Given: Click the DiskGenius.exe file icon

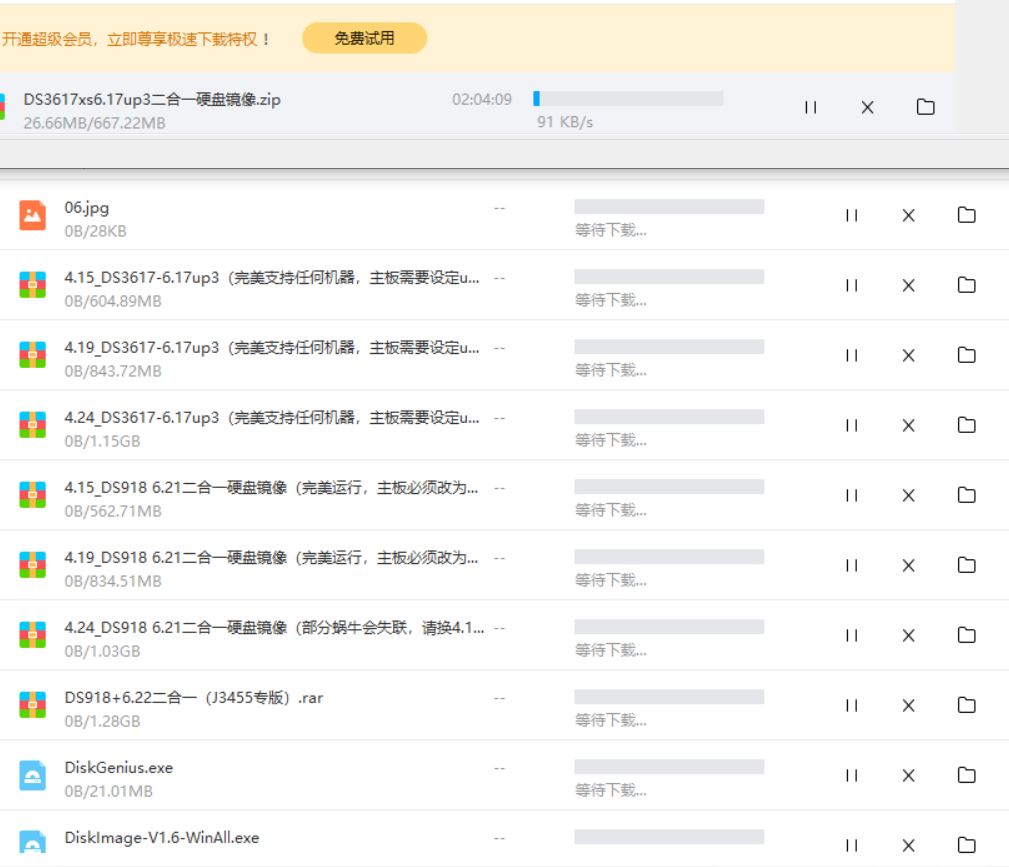Looking at the screenshot, I should (32, 776).
